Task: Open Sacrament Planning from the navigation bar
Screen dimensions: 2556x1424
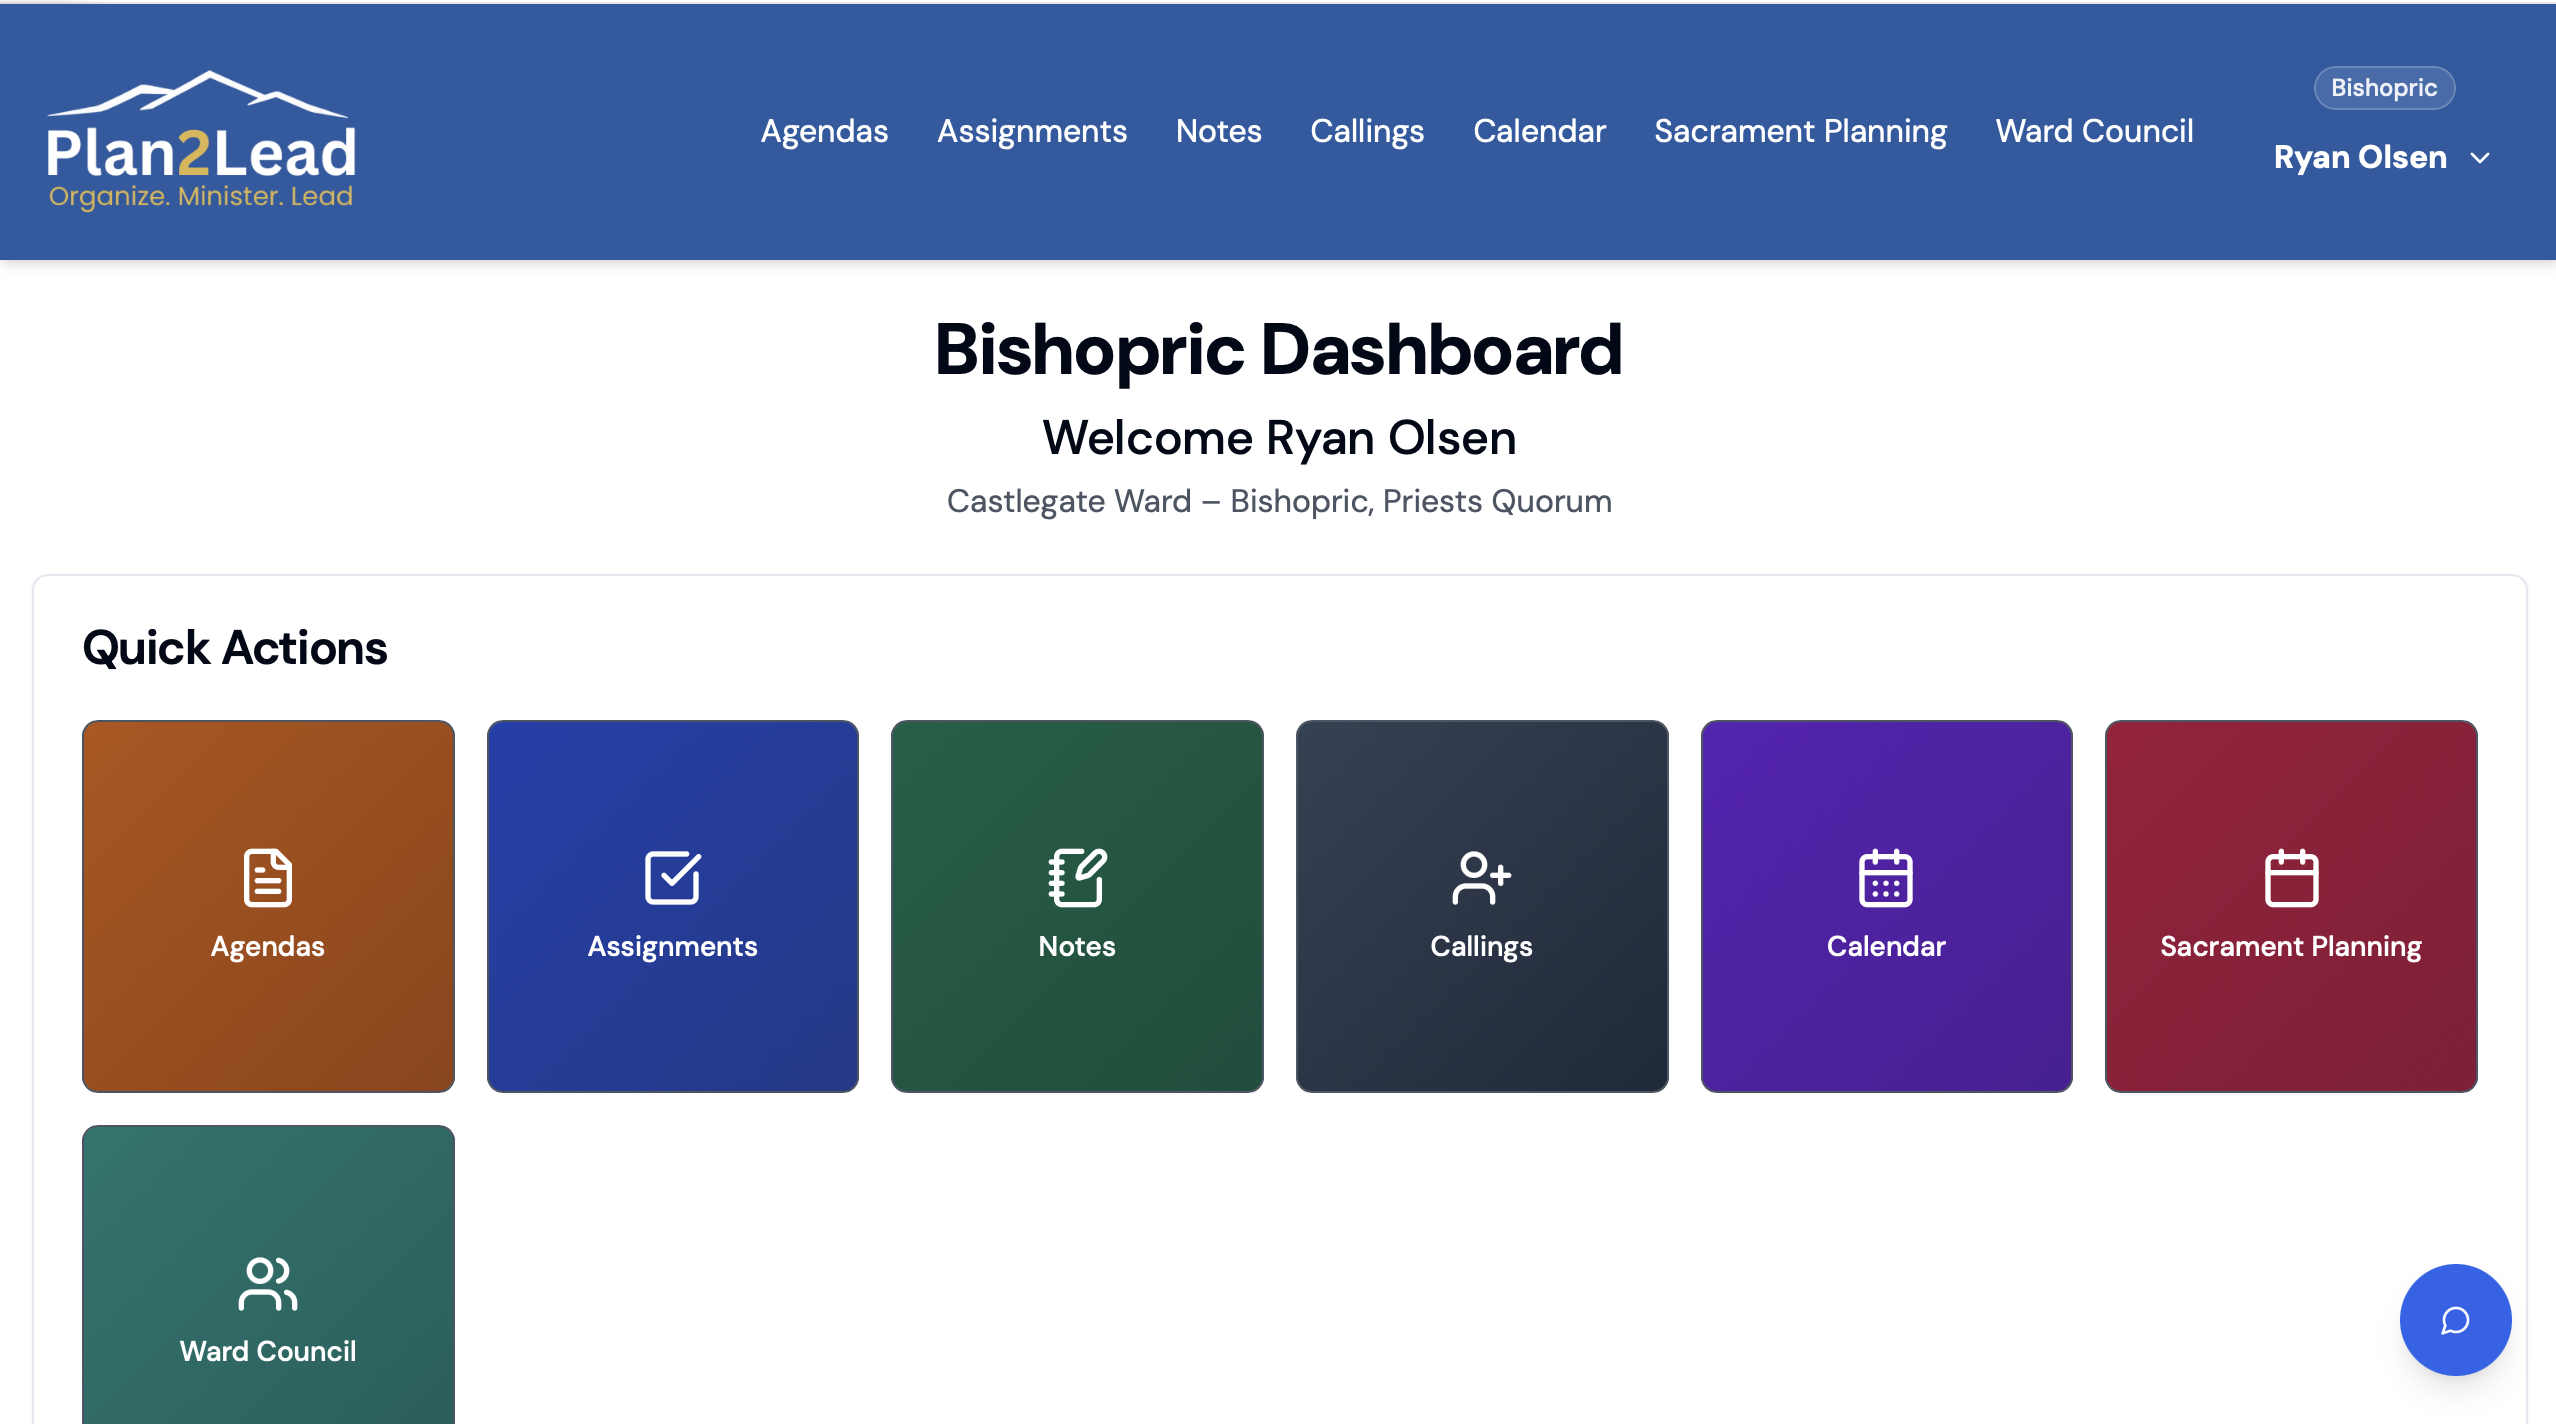Action: [1799, 131]
